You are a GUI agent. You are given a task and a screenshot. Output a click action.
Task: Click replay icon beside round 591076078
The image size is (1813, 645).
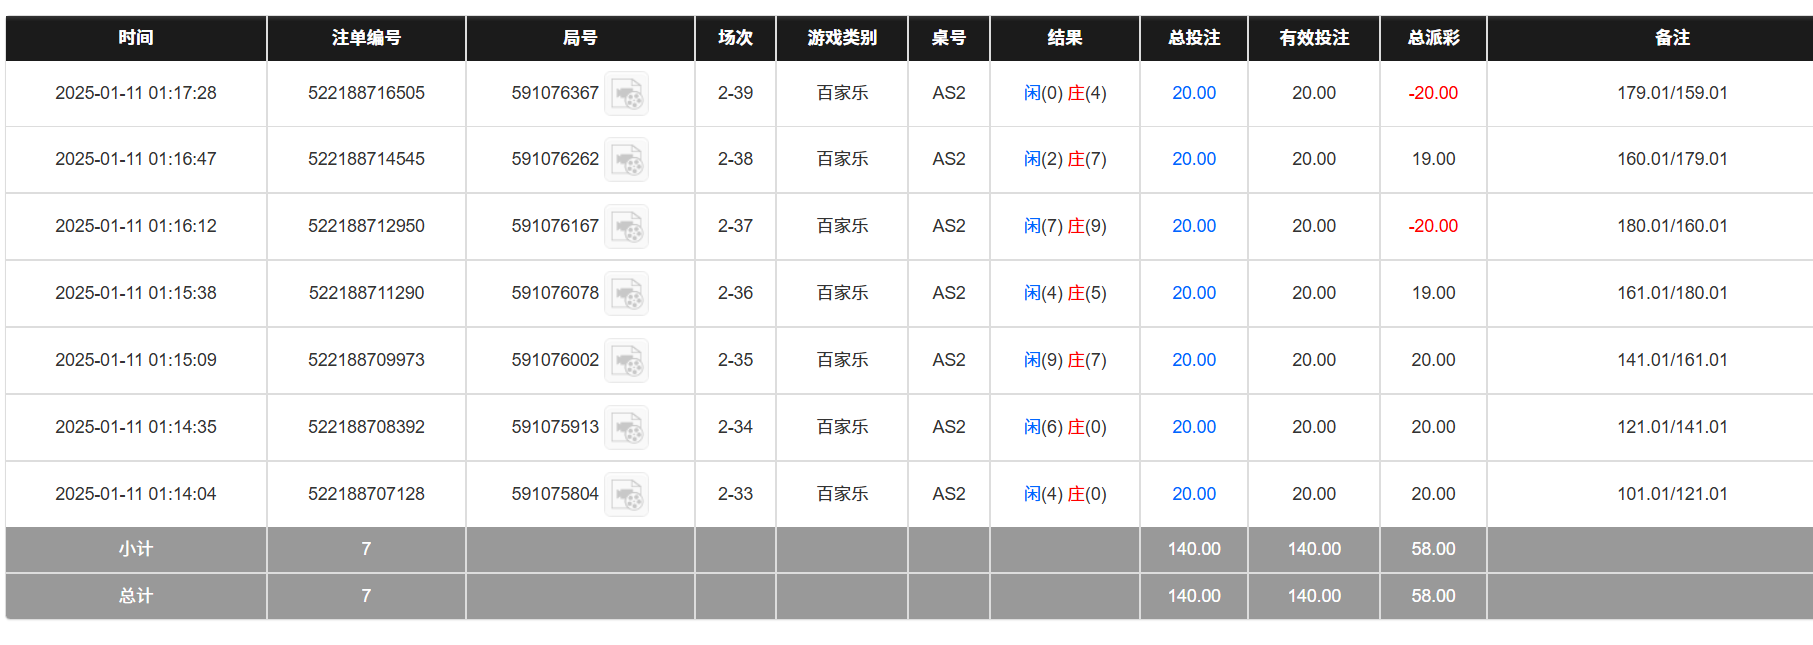point(627,294)
